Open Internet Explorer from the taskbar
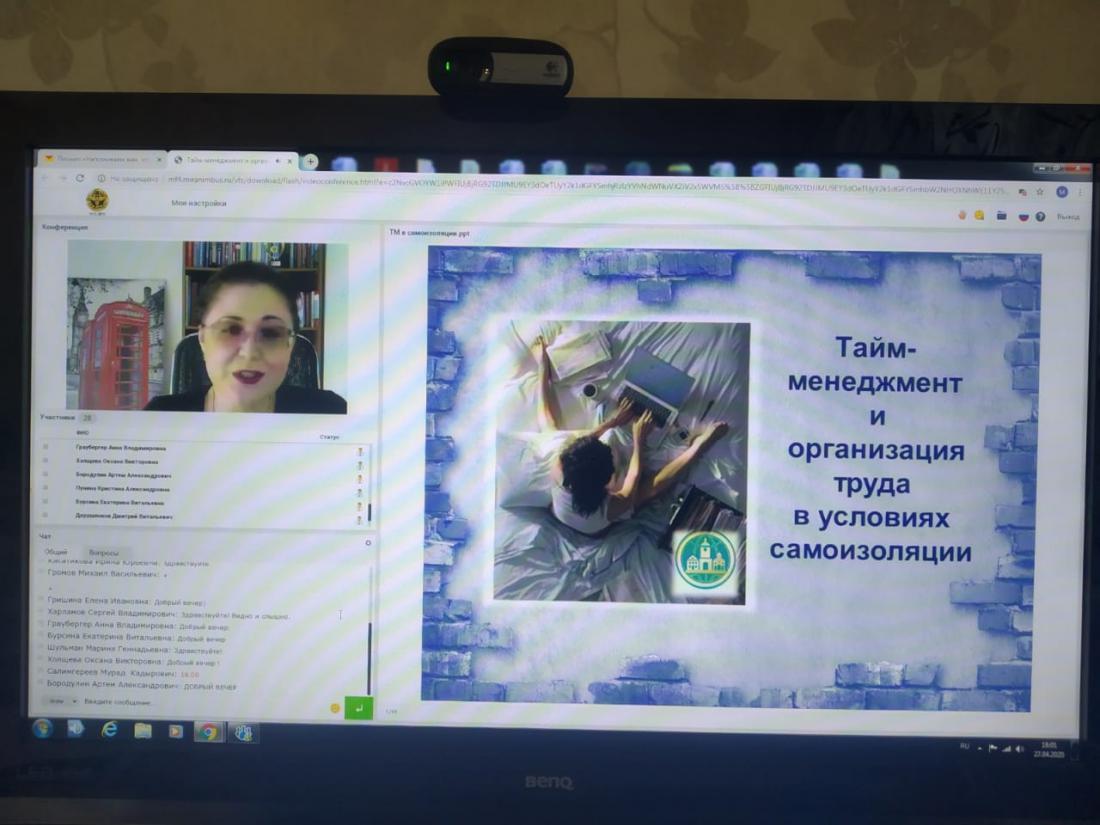1100x825 pixels. tap(109, 730)
